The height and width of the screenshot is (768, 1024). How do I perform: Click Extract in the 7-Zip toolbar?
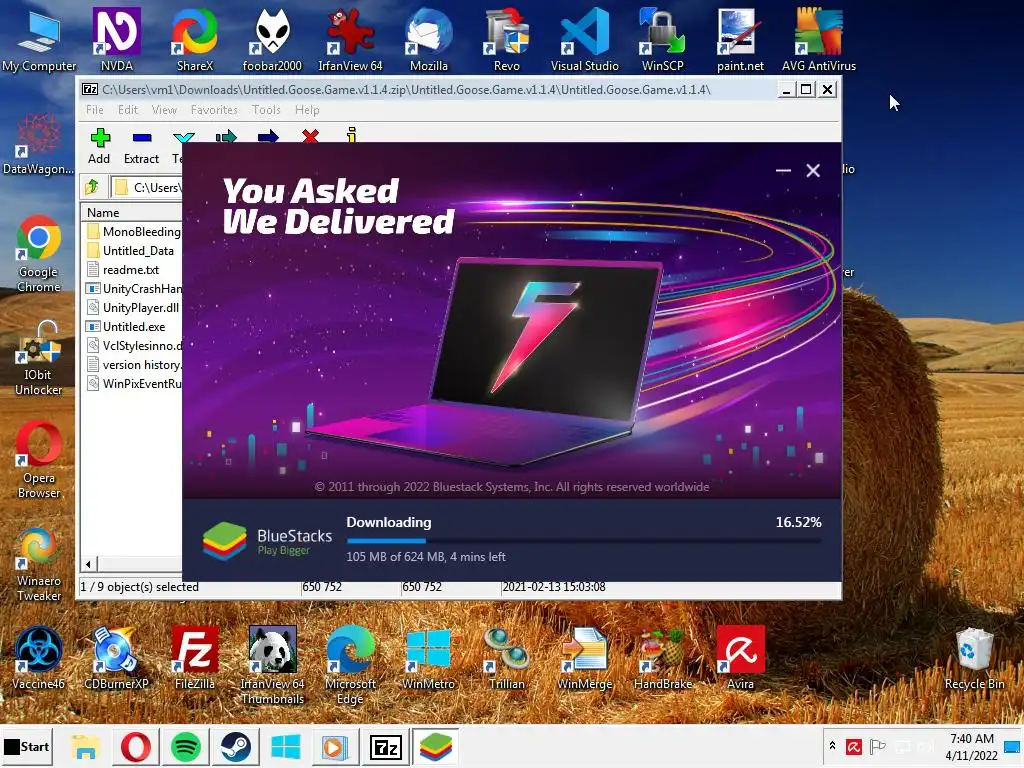pos(141,146)
